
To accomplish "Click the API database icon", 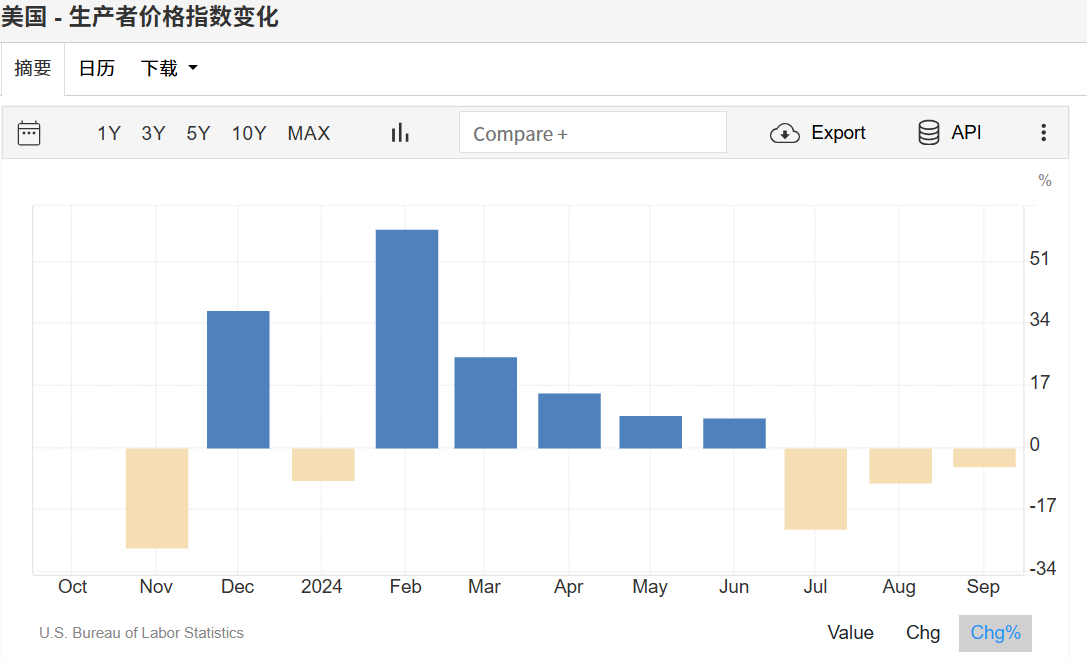I will [929, 133].
